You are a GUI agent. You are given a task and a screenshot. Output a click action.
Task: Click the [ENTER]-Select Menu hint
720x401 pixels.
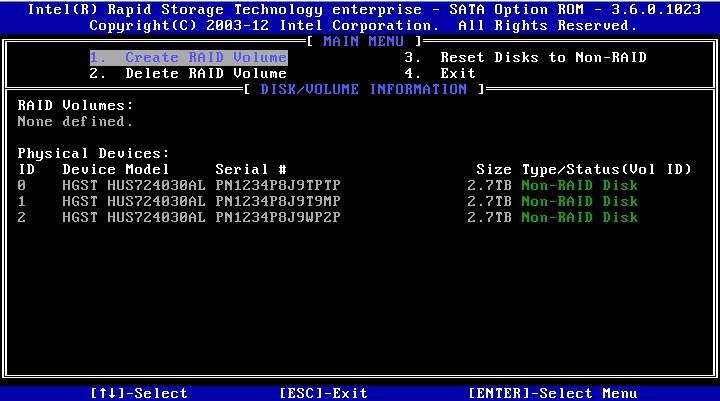552,393
